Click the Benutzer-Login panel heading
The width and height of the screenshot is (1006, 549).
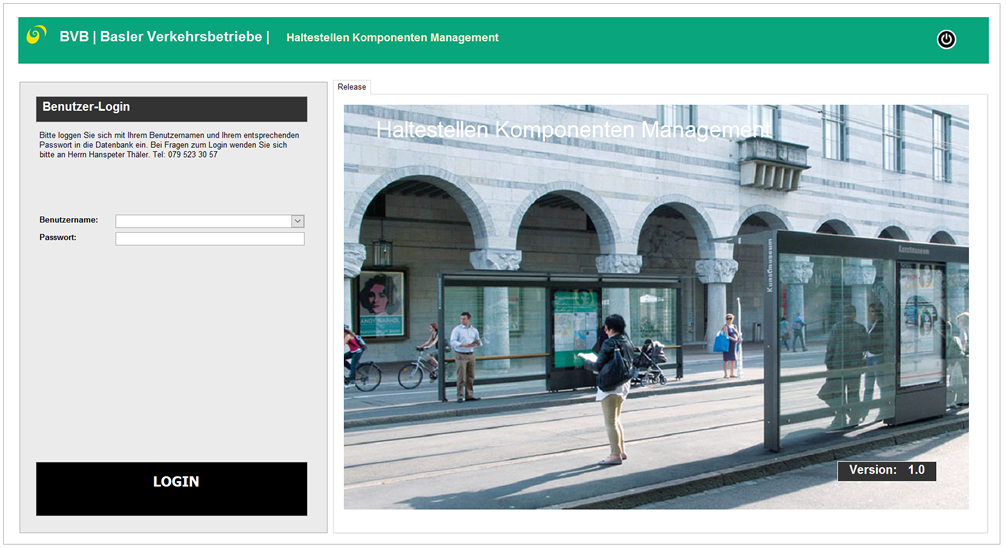(x=171, y=108)
